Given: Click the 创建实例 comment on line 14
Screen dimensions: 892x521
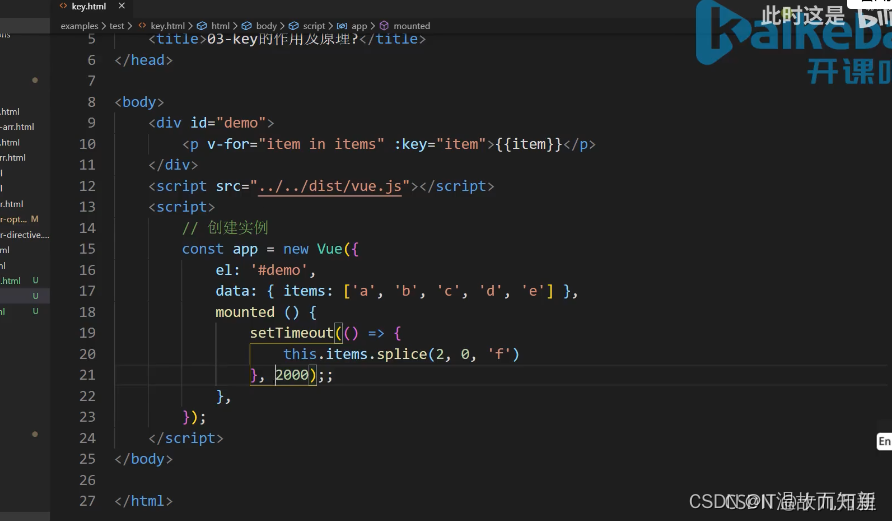Looking at the screenshot, I should (x=225, y=228).
